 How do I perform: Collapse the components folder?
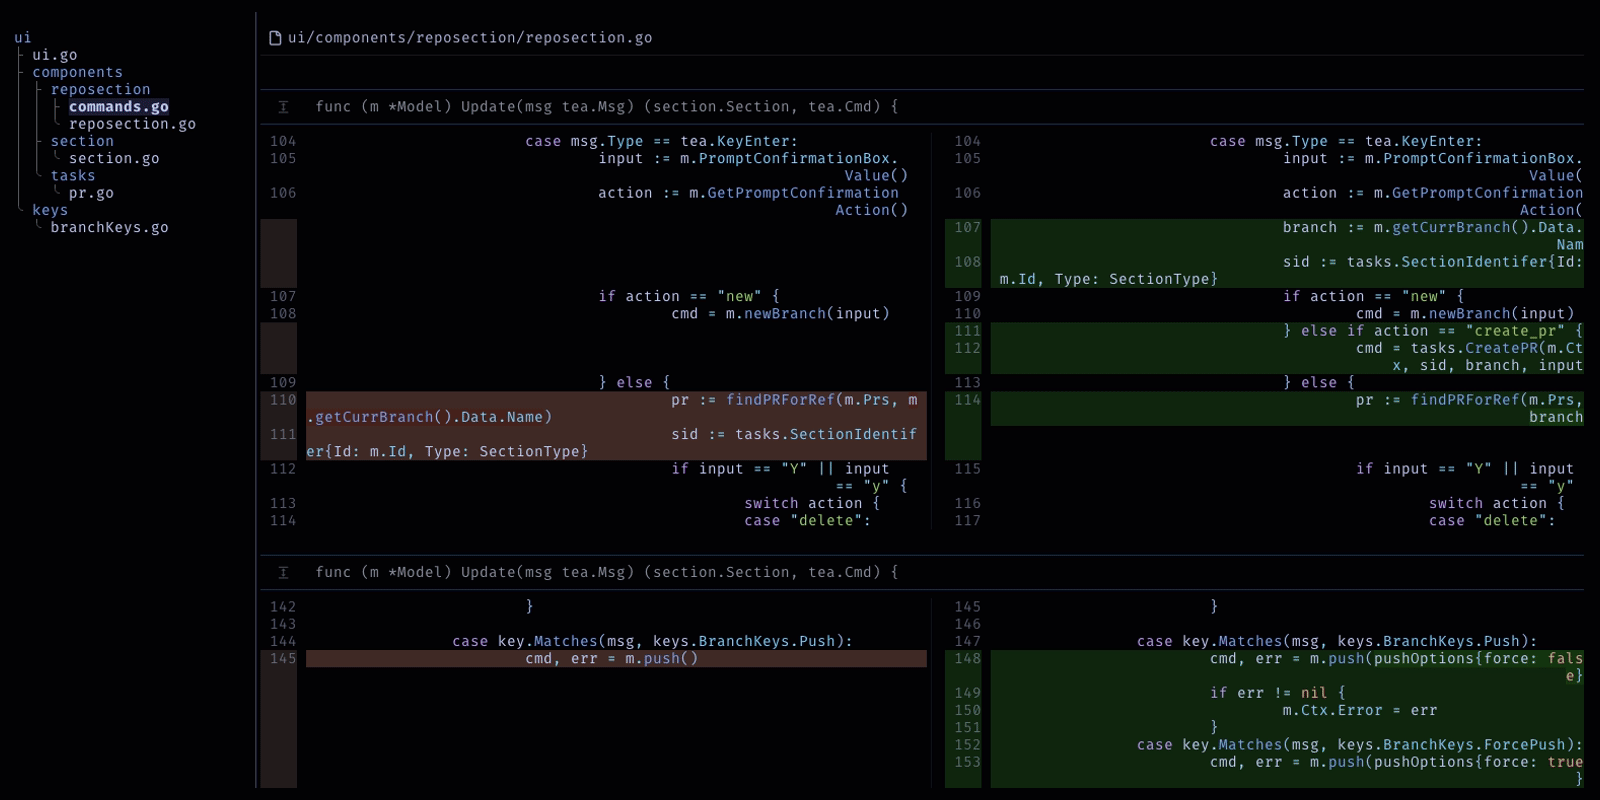pos(77,72)
